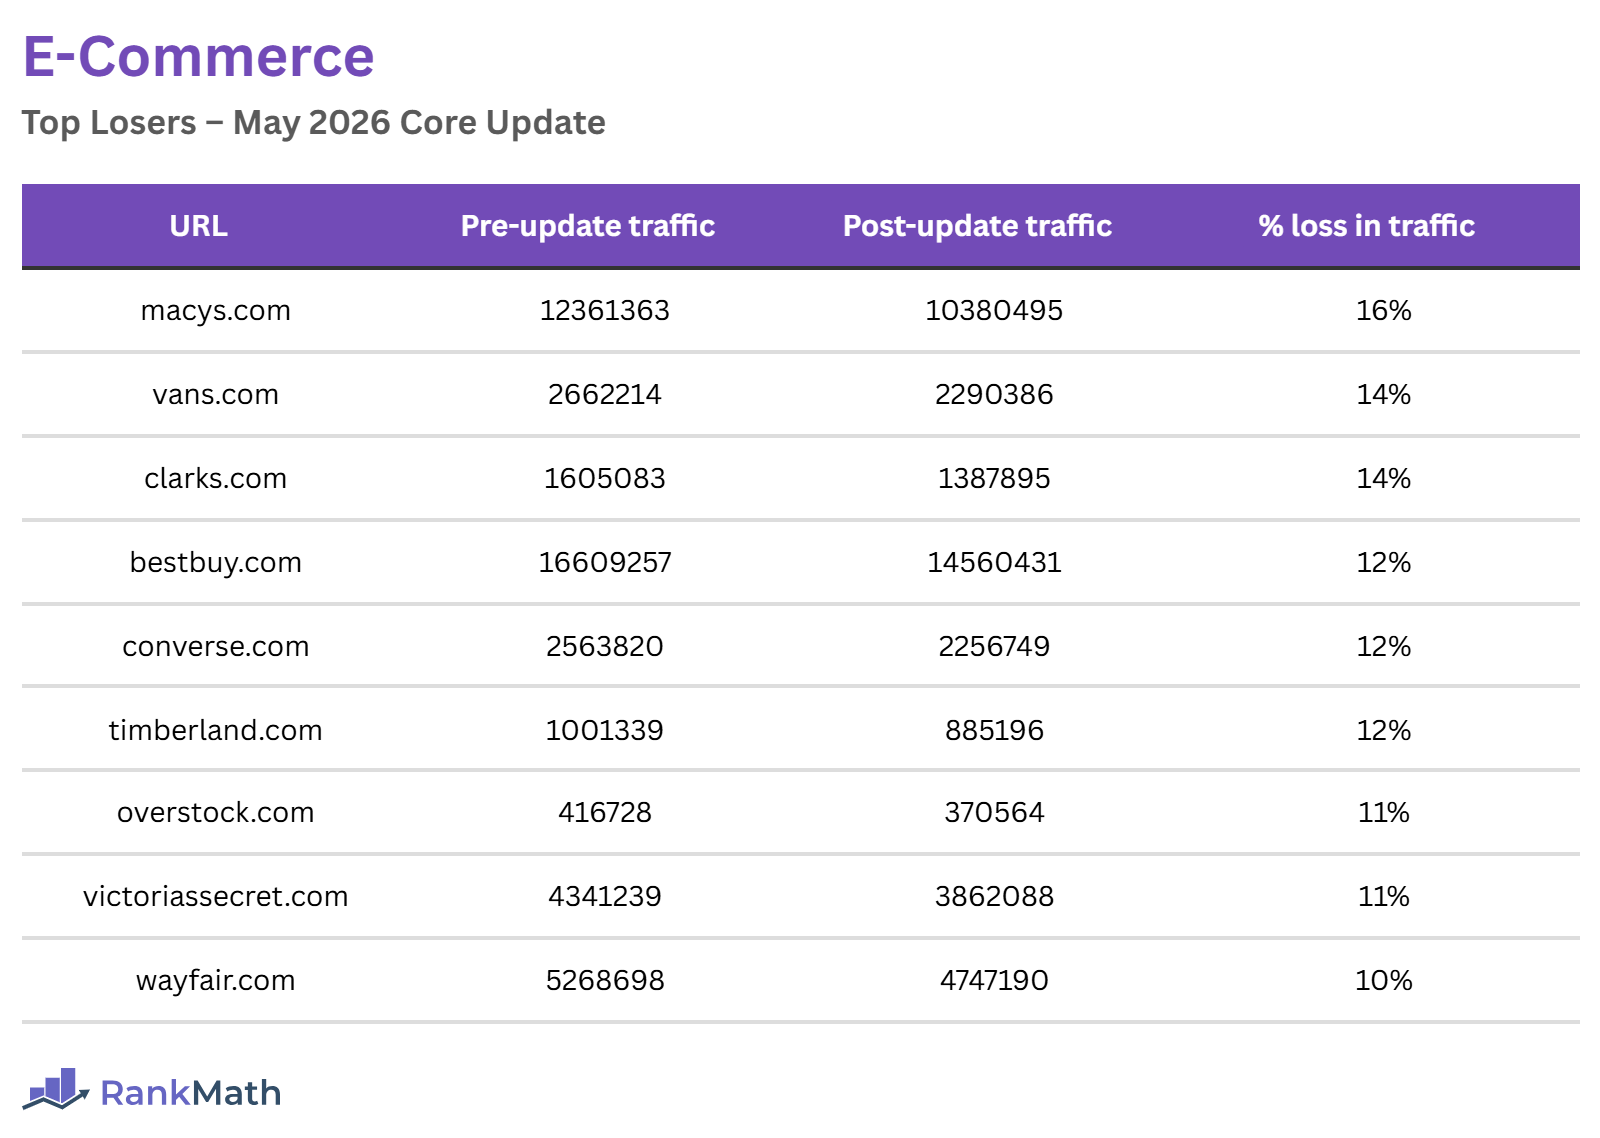
Task: Click the 11% loss for overstock.com
Action: pyautogui.click(x=1384, y=813)
